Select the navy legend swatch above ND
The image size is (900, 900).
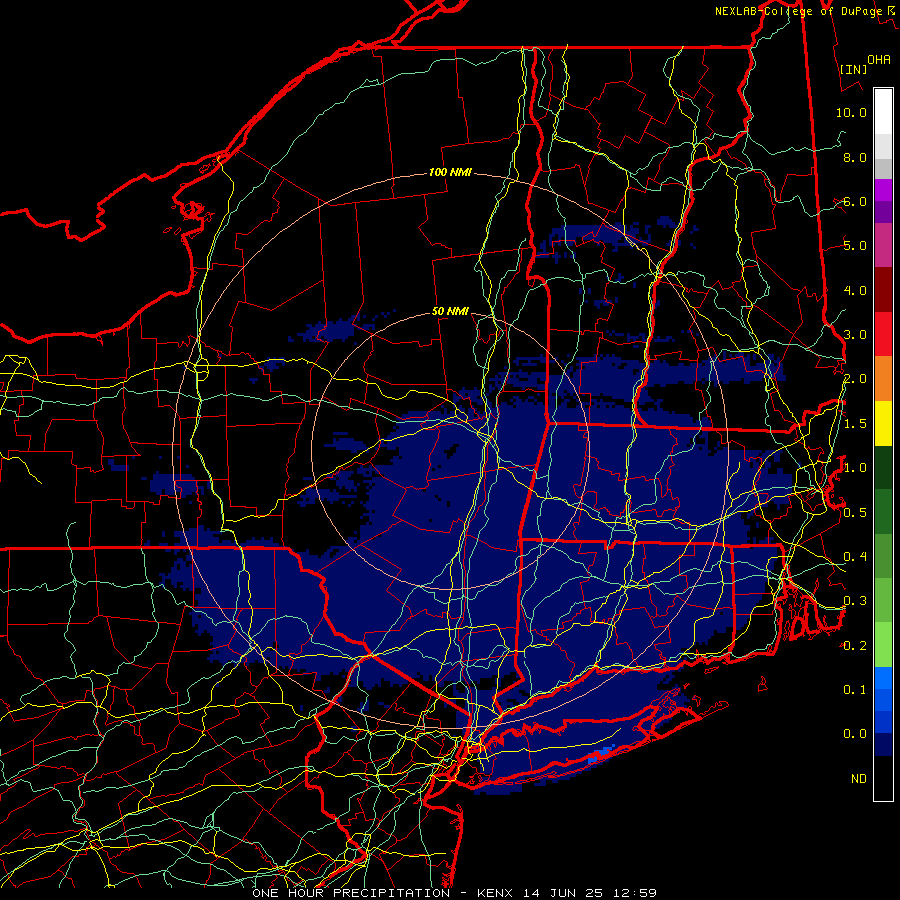(x=883, y=745)
